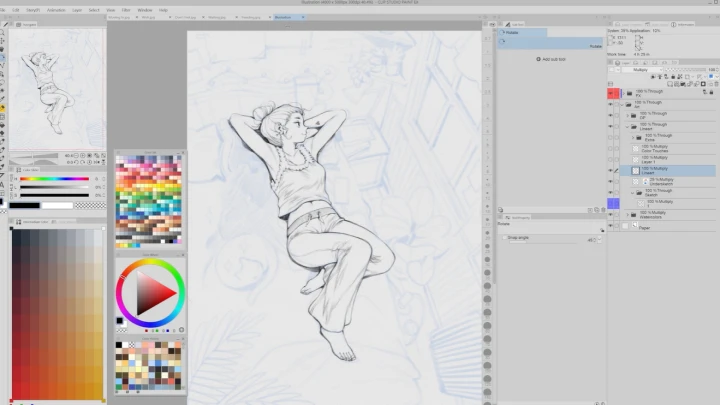Screen dimensions: 720x405
Task: Open the Edit menu
Action: [16, 10]
